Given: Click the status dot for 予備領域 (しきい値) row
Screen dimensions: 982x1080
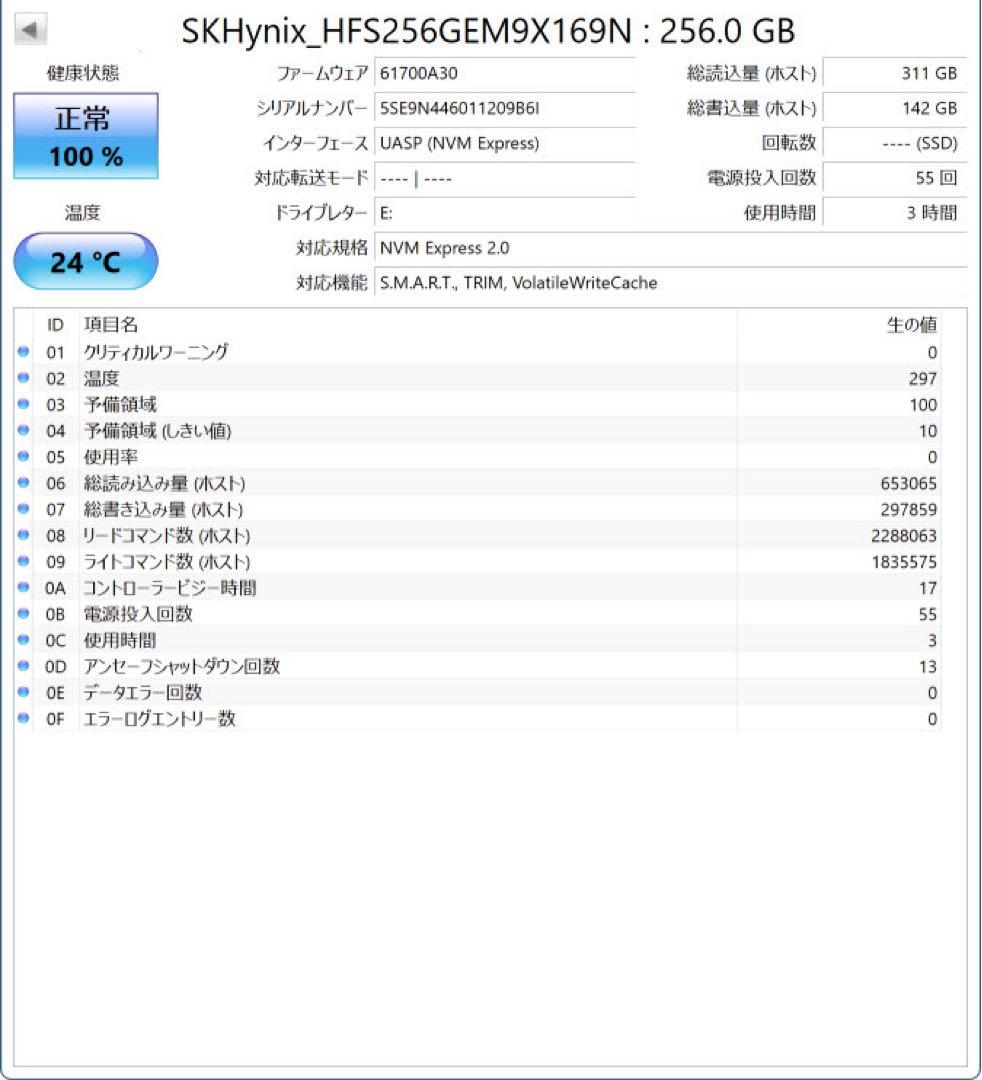Looking at the screenshot, I should 23,430.
